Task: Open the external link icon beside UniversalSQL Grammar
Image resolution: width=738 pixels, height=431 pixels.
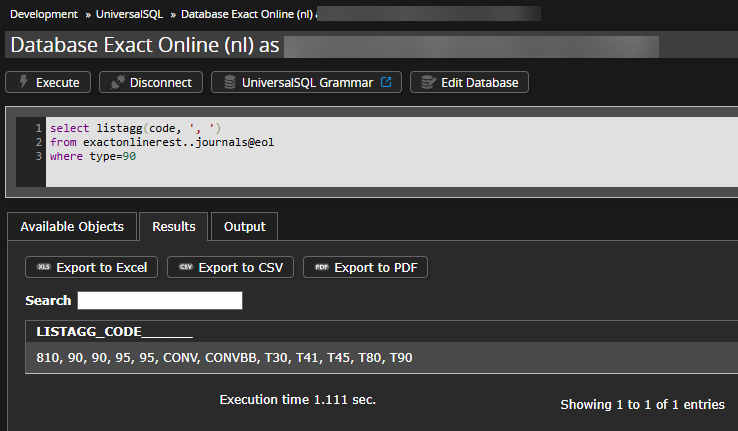Action: click(386, 83)
